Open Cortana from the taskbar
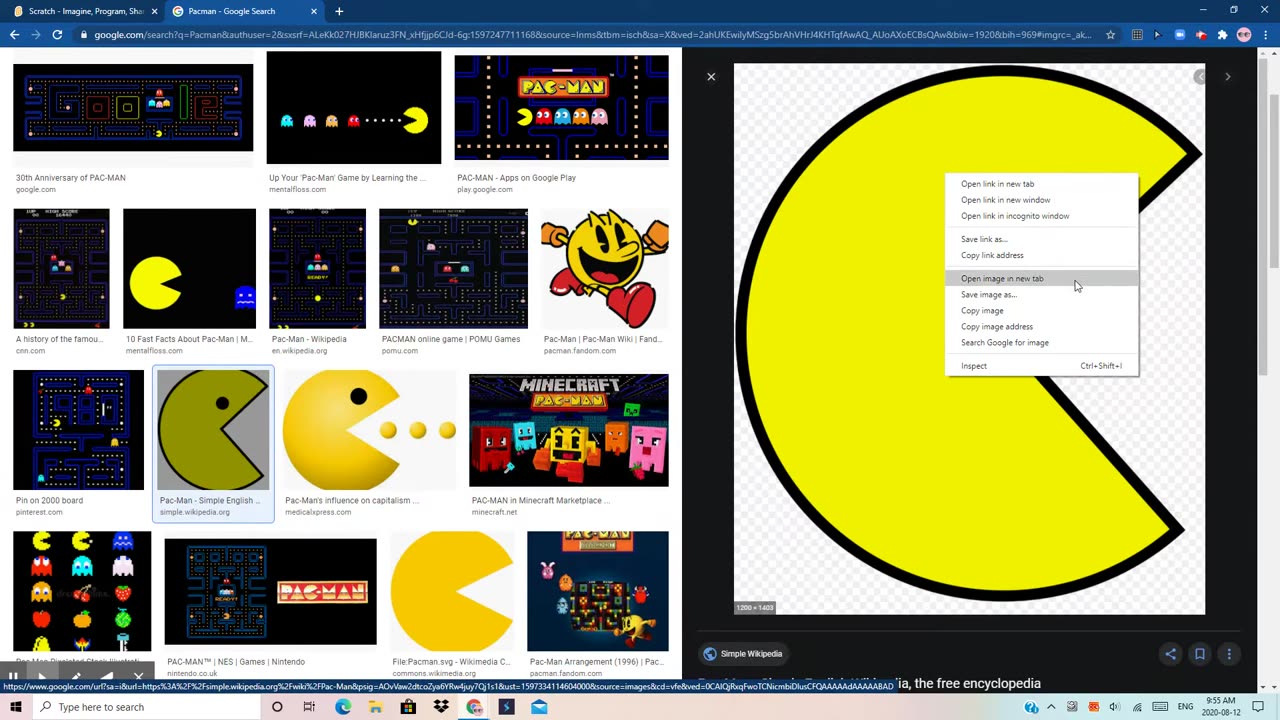The width and height of the screenshot is (1280, 720). (x=277, y=707)
